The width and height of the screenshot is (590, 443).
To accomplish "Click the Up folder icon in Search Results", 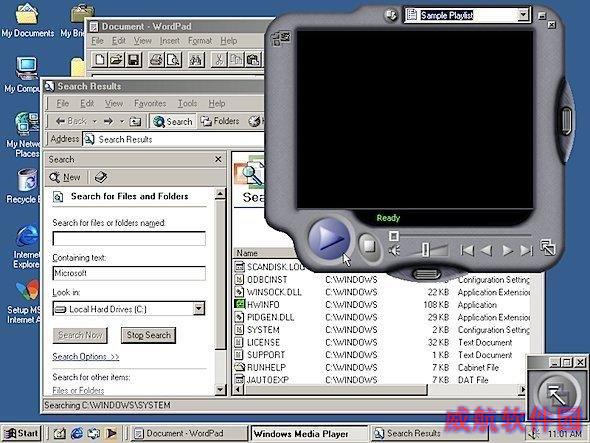I will click(x=135, y=121).
